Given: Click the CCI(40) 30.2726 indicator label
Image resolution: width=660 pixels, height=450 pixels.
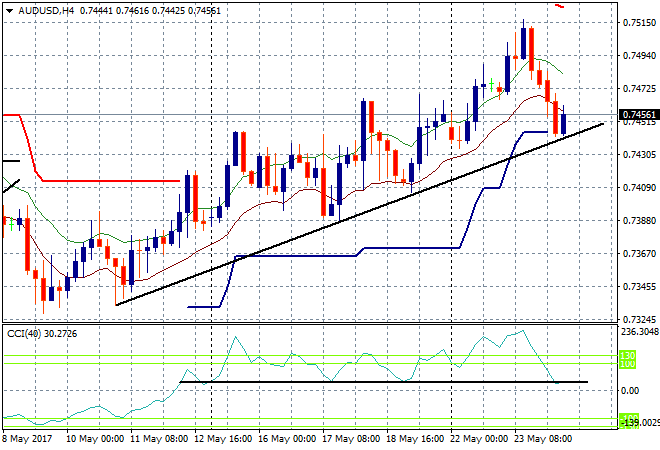Looking at the screenshot, I should tap(42, 334).
